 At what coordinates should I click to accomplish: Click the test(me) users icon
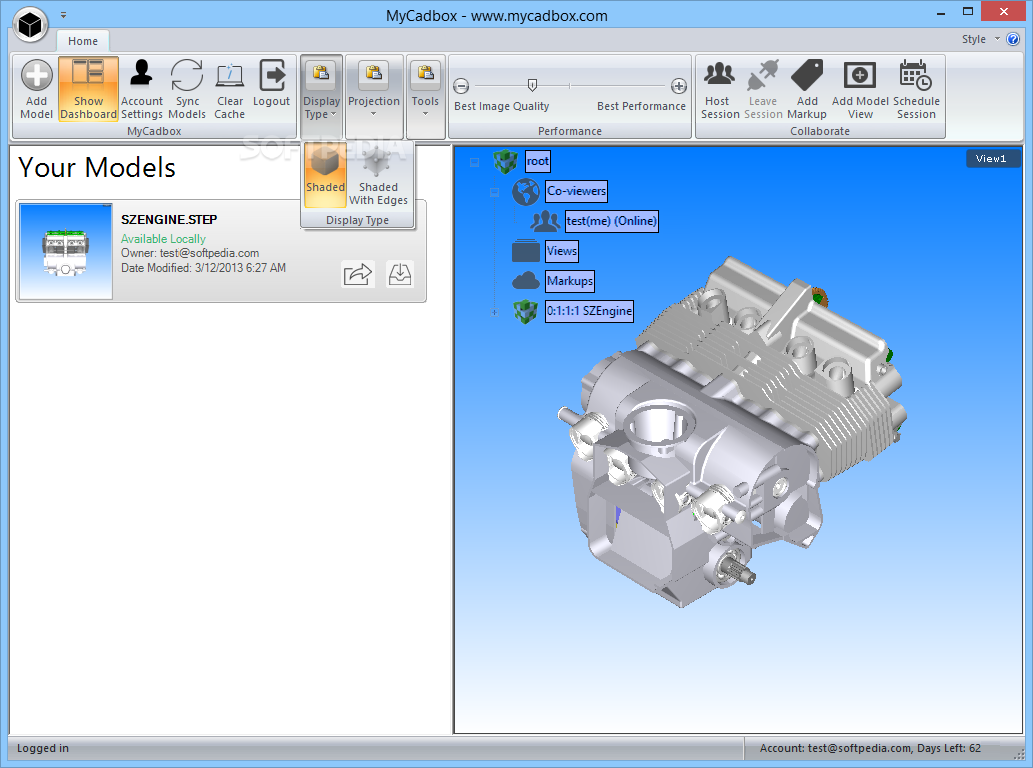coord(545,221)
